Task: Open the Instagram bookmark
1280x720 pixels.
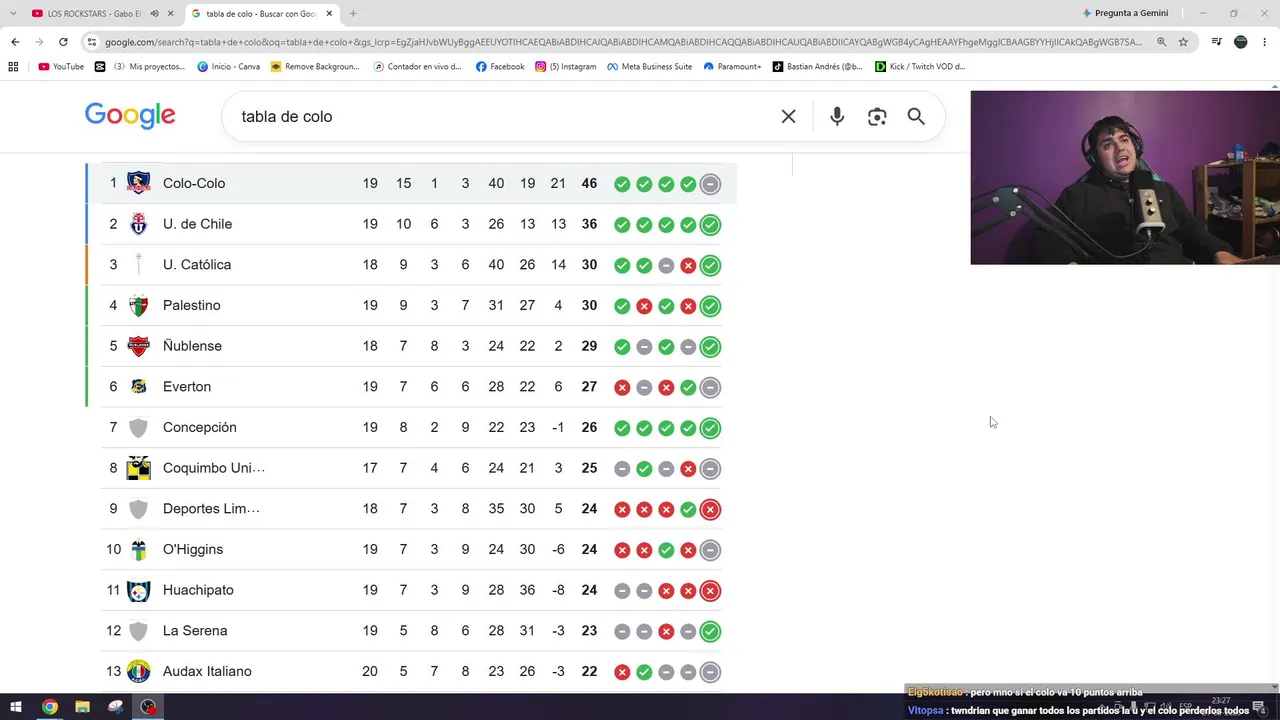Action: coord(566,67)
